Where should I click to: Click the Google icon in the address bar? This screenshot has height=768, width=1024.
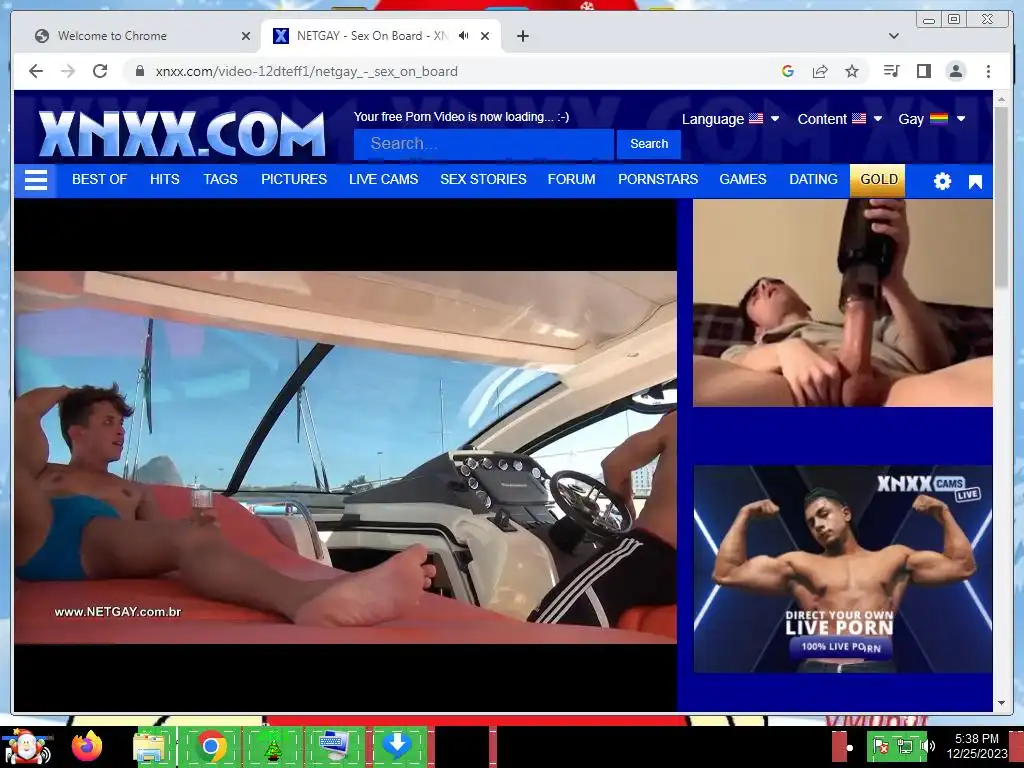pyautogui.click(x=788, y=71)
